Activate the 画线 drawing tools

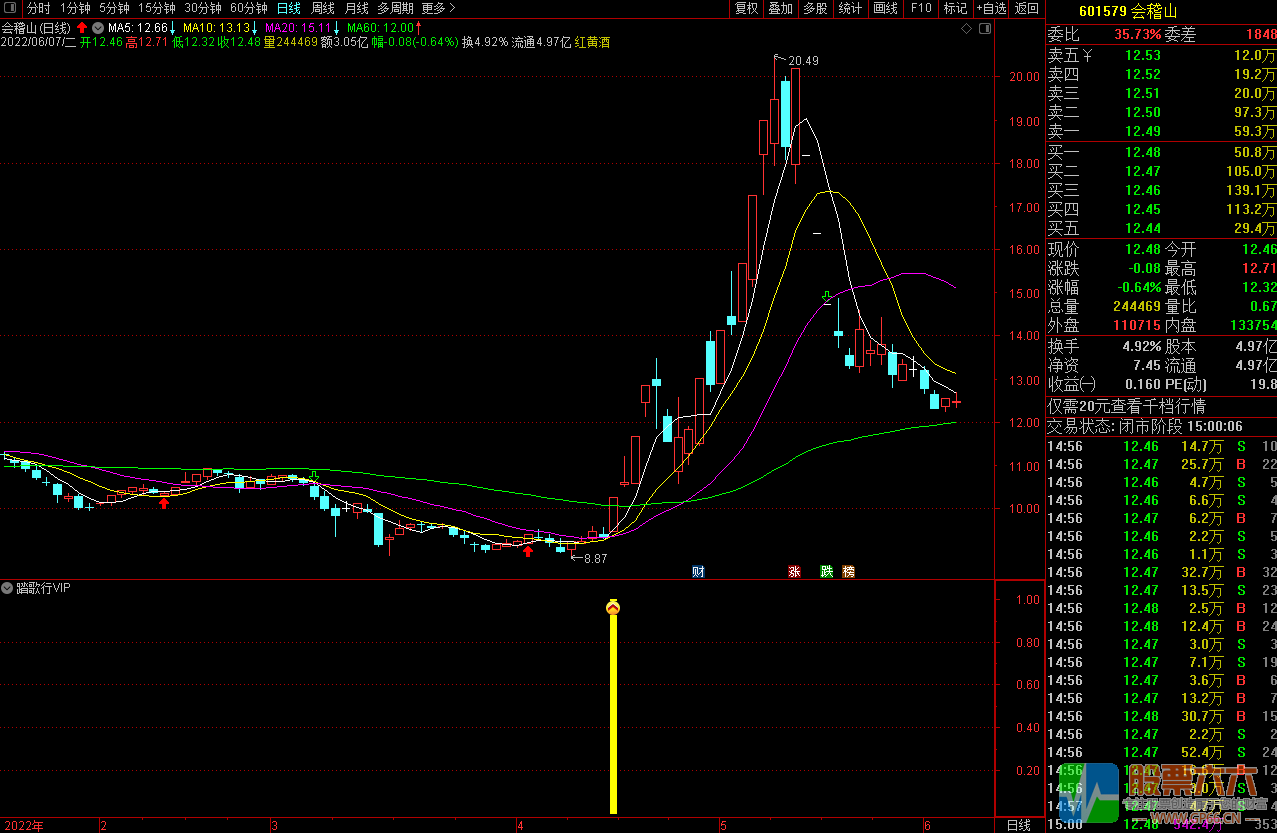click(885, 8)
